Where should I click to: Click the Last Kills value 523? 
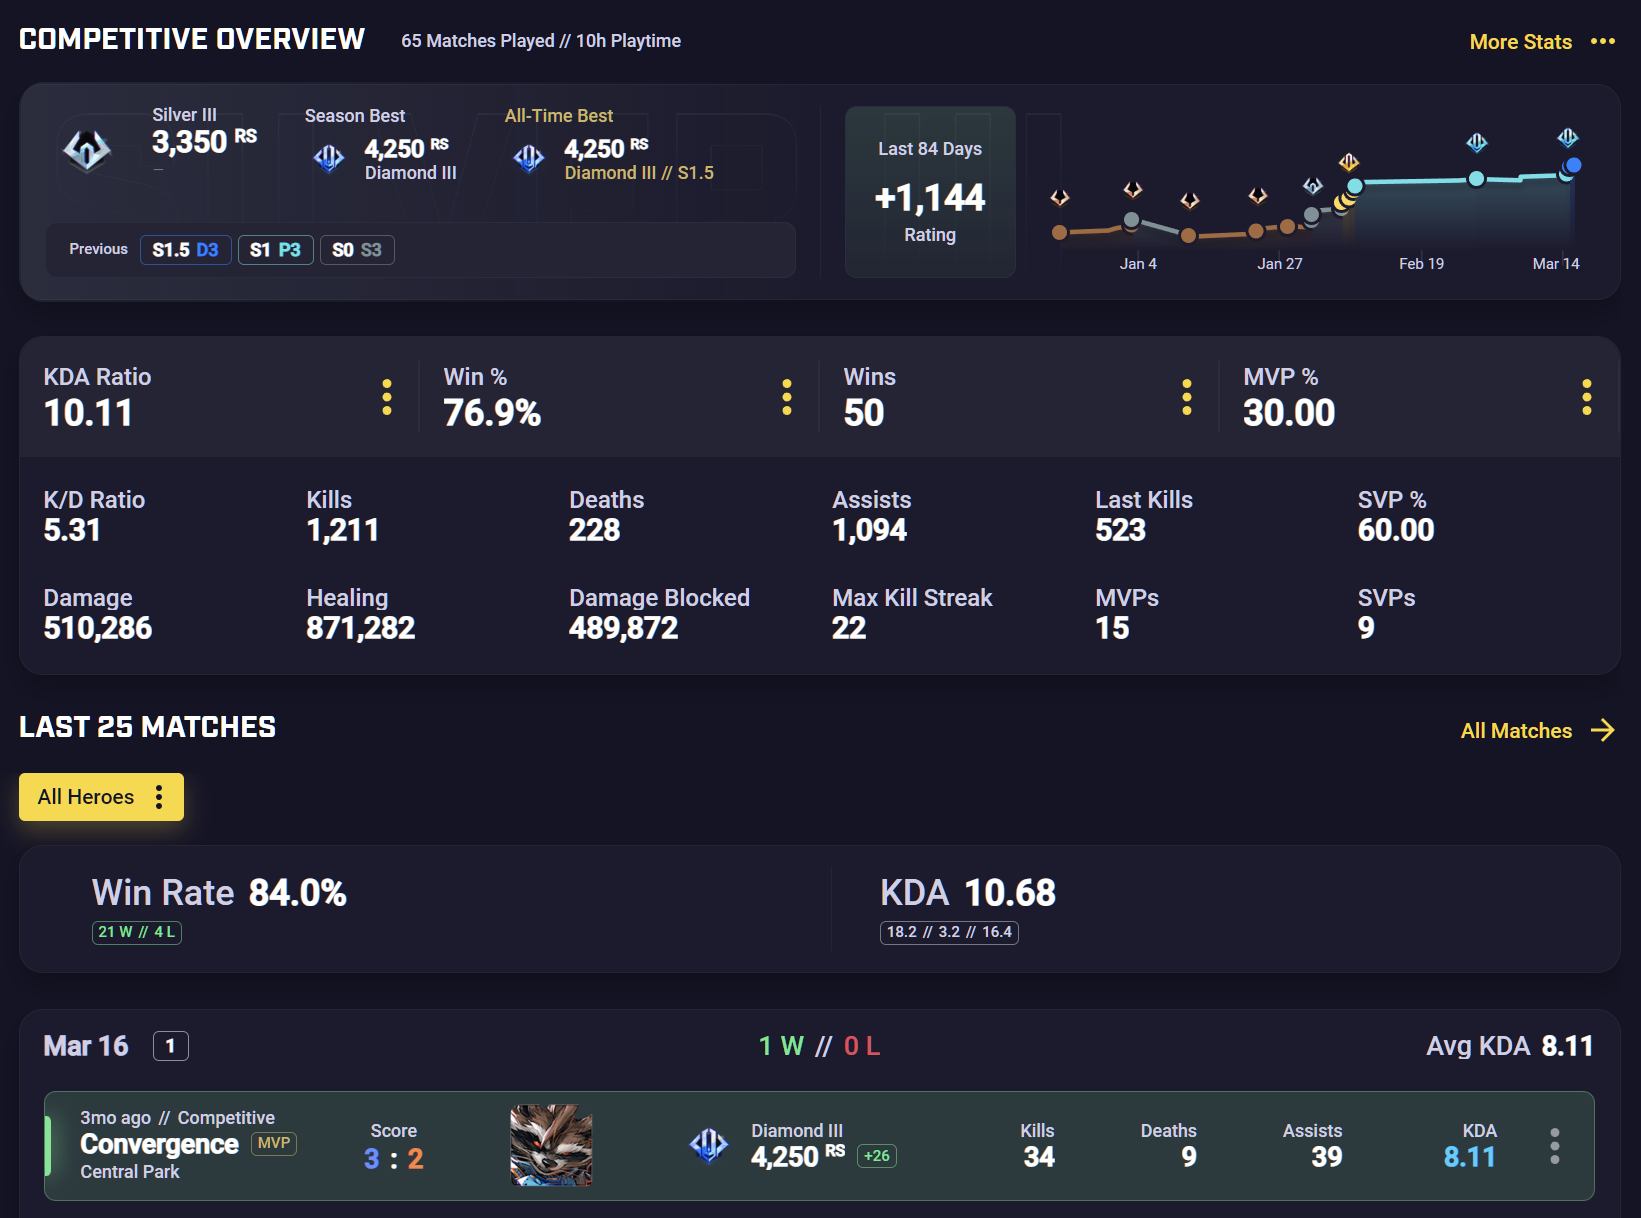click(1121, 530)
